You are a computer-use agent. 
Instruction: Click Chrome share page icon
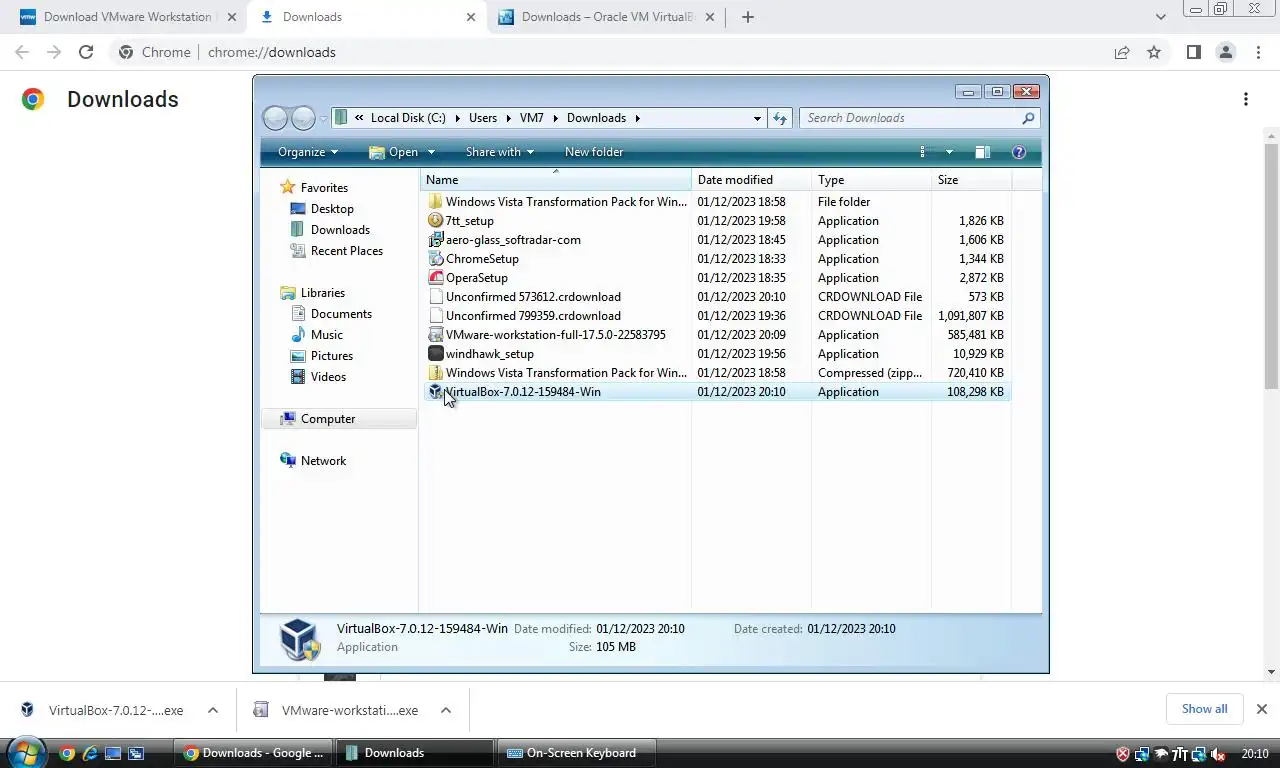pyautogui.click(x=1122, y=52)
